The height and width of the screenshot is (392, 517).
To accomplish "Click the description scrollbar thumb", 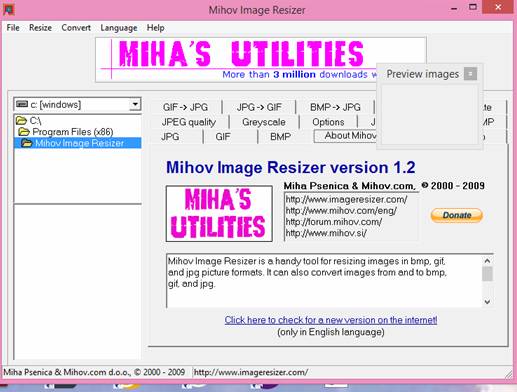I will pos(487,274).
